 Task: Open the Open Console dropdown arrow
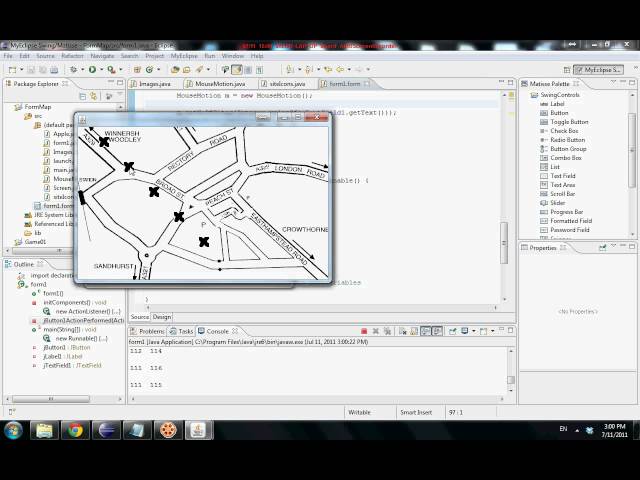493,331
